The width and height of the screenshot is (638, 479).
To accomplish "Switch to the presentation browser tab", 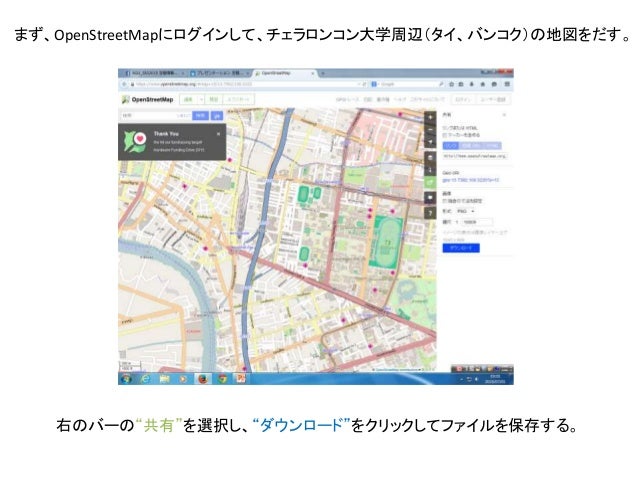I will point(220,73).
